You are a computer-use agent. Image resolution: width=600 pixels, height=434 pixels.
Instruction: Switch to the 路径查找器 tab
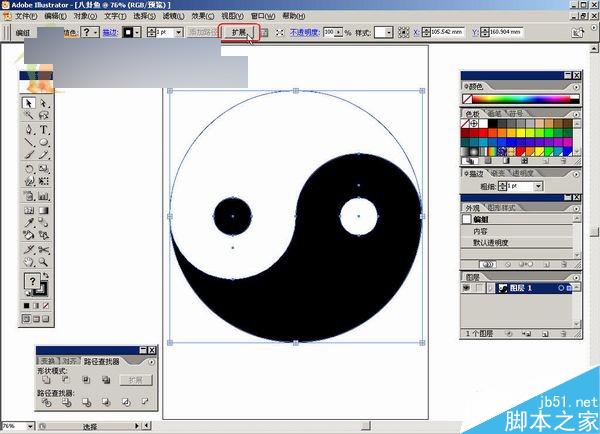coord(100,360)
